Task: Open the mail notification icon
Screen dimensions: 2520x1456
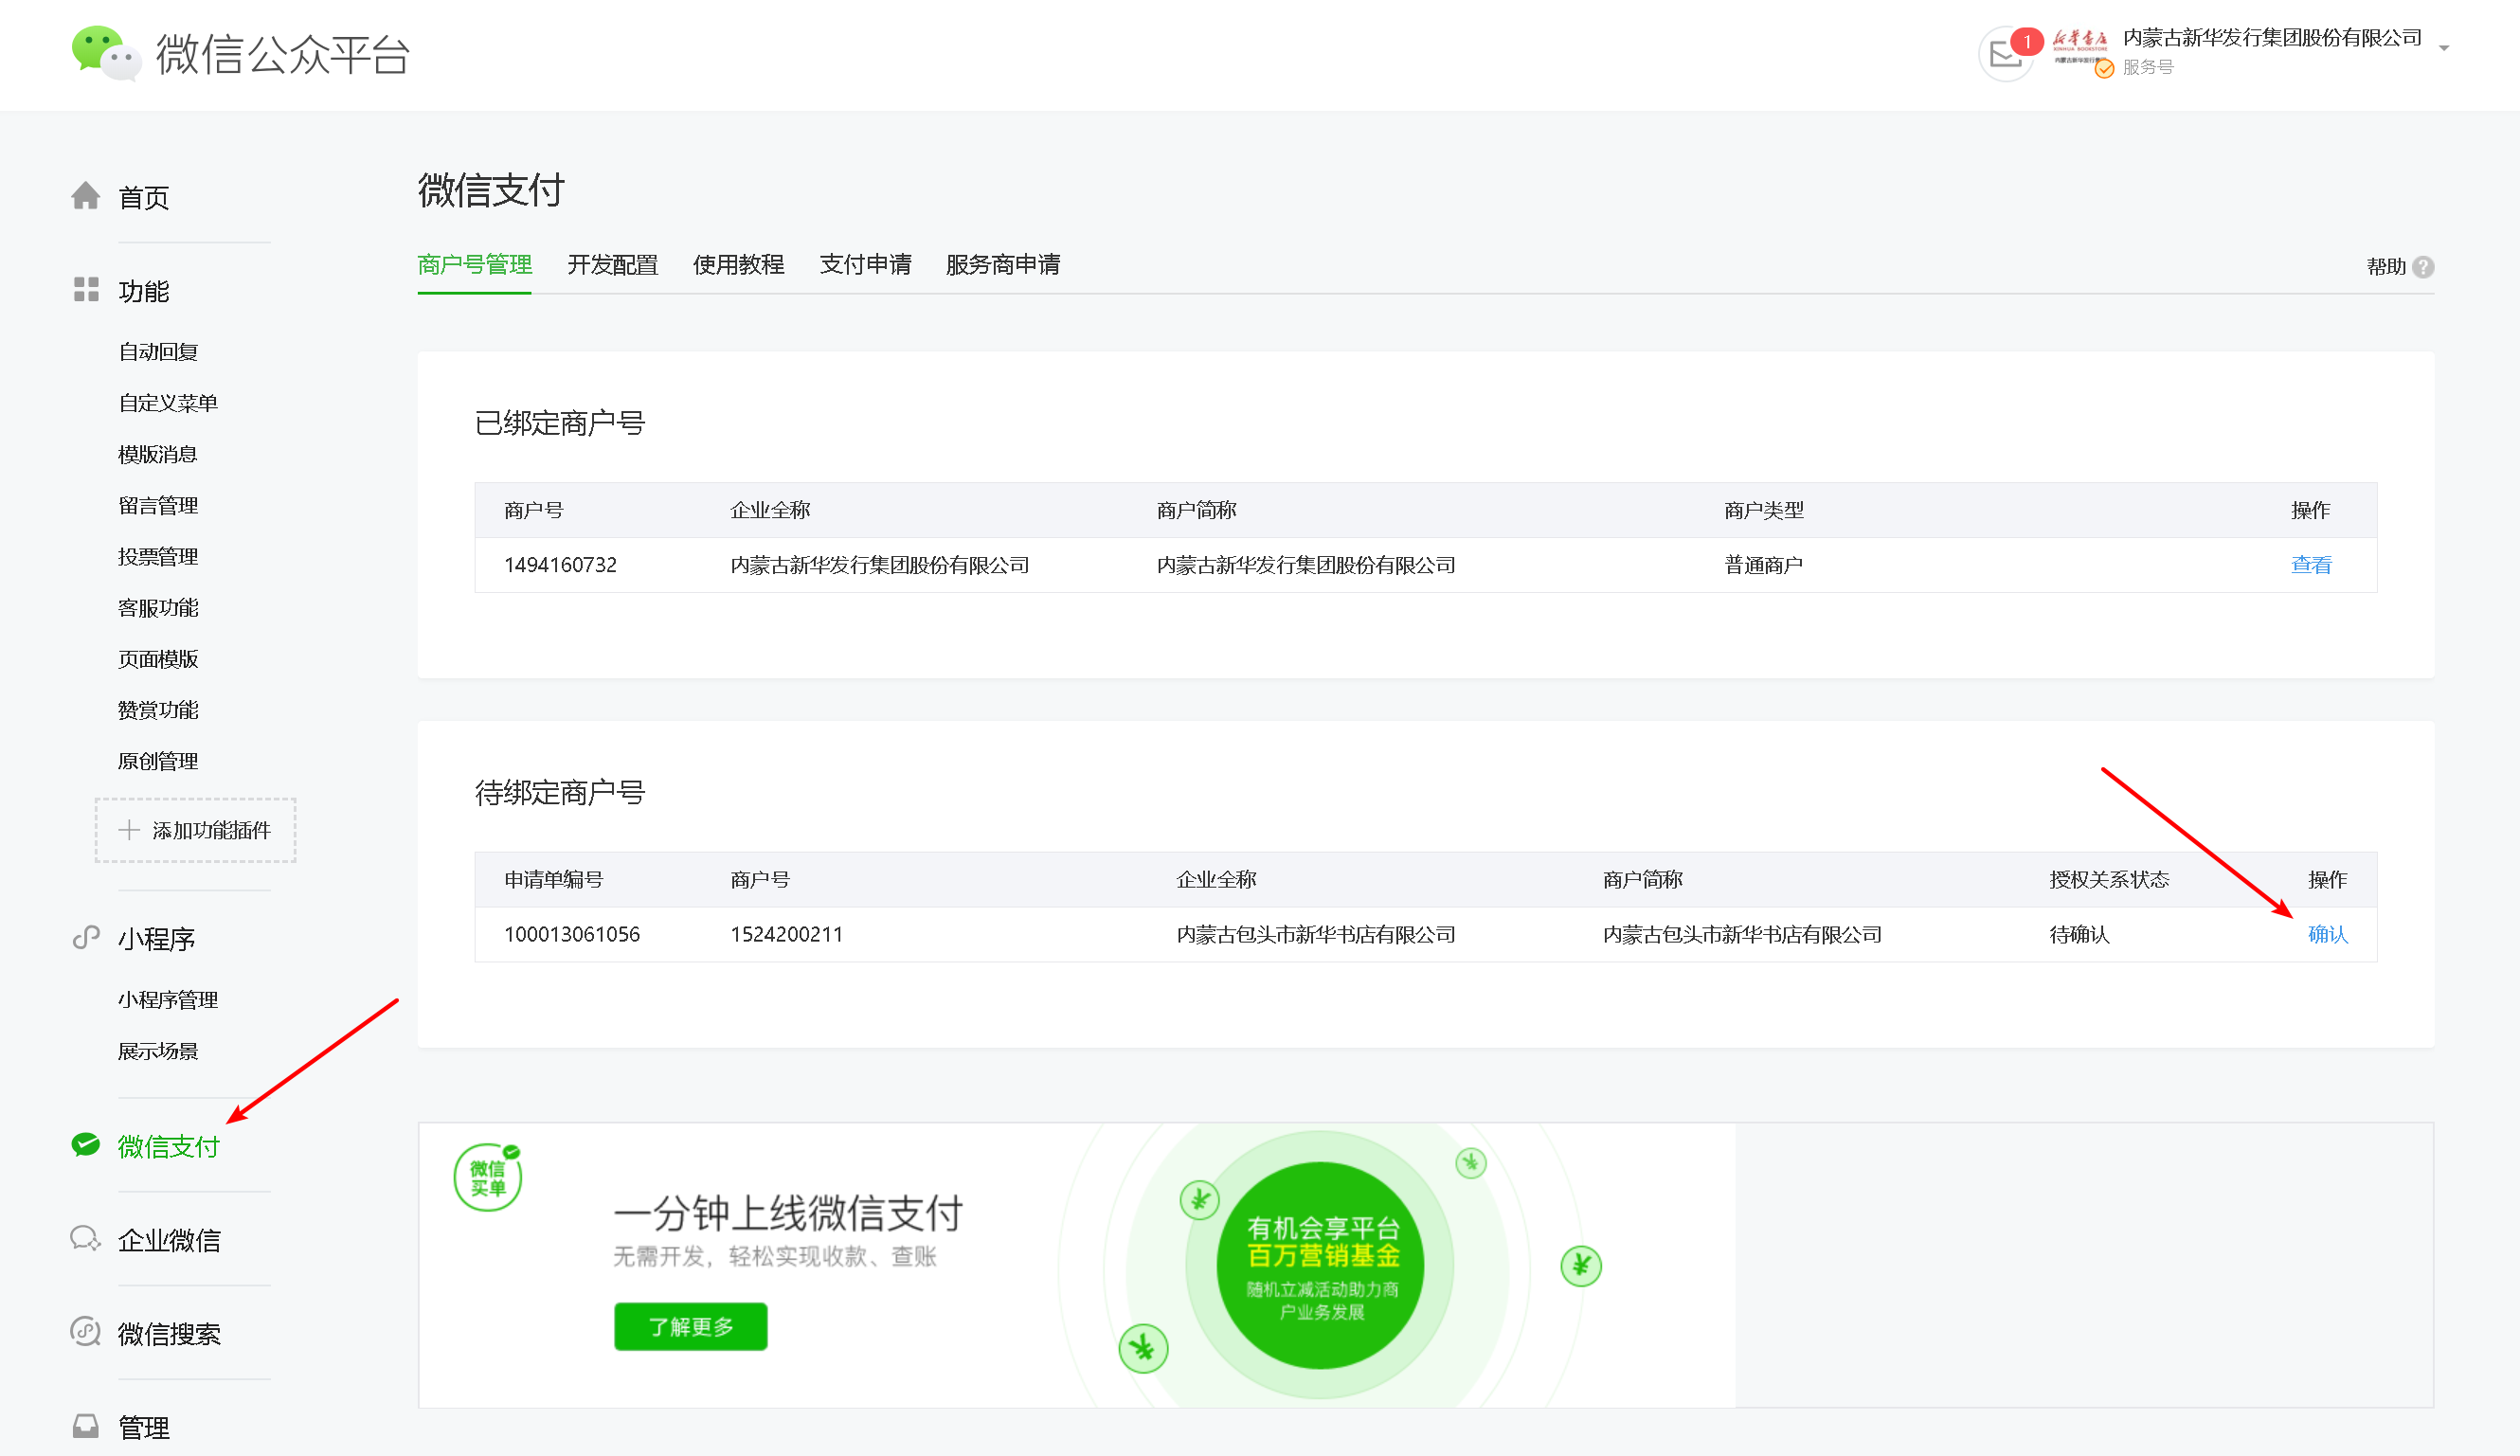Action: tap(2005, 54)
